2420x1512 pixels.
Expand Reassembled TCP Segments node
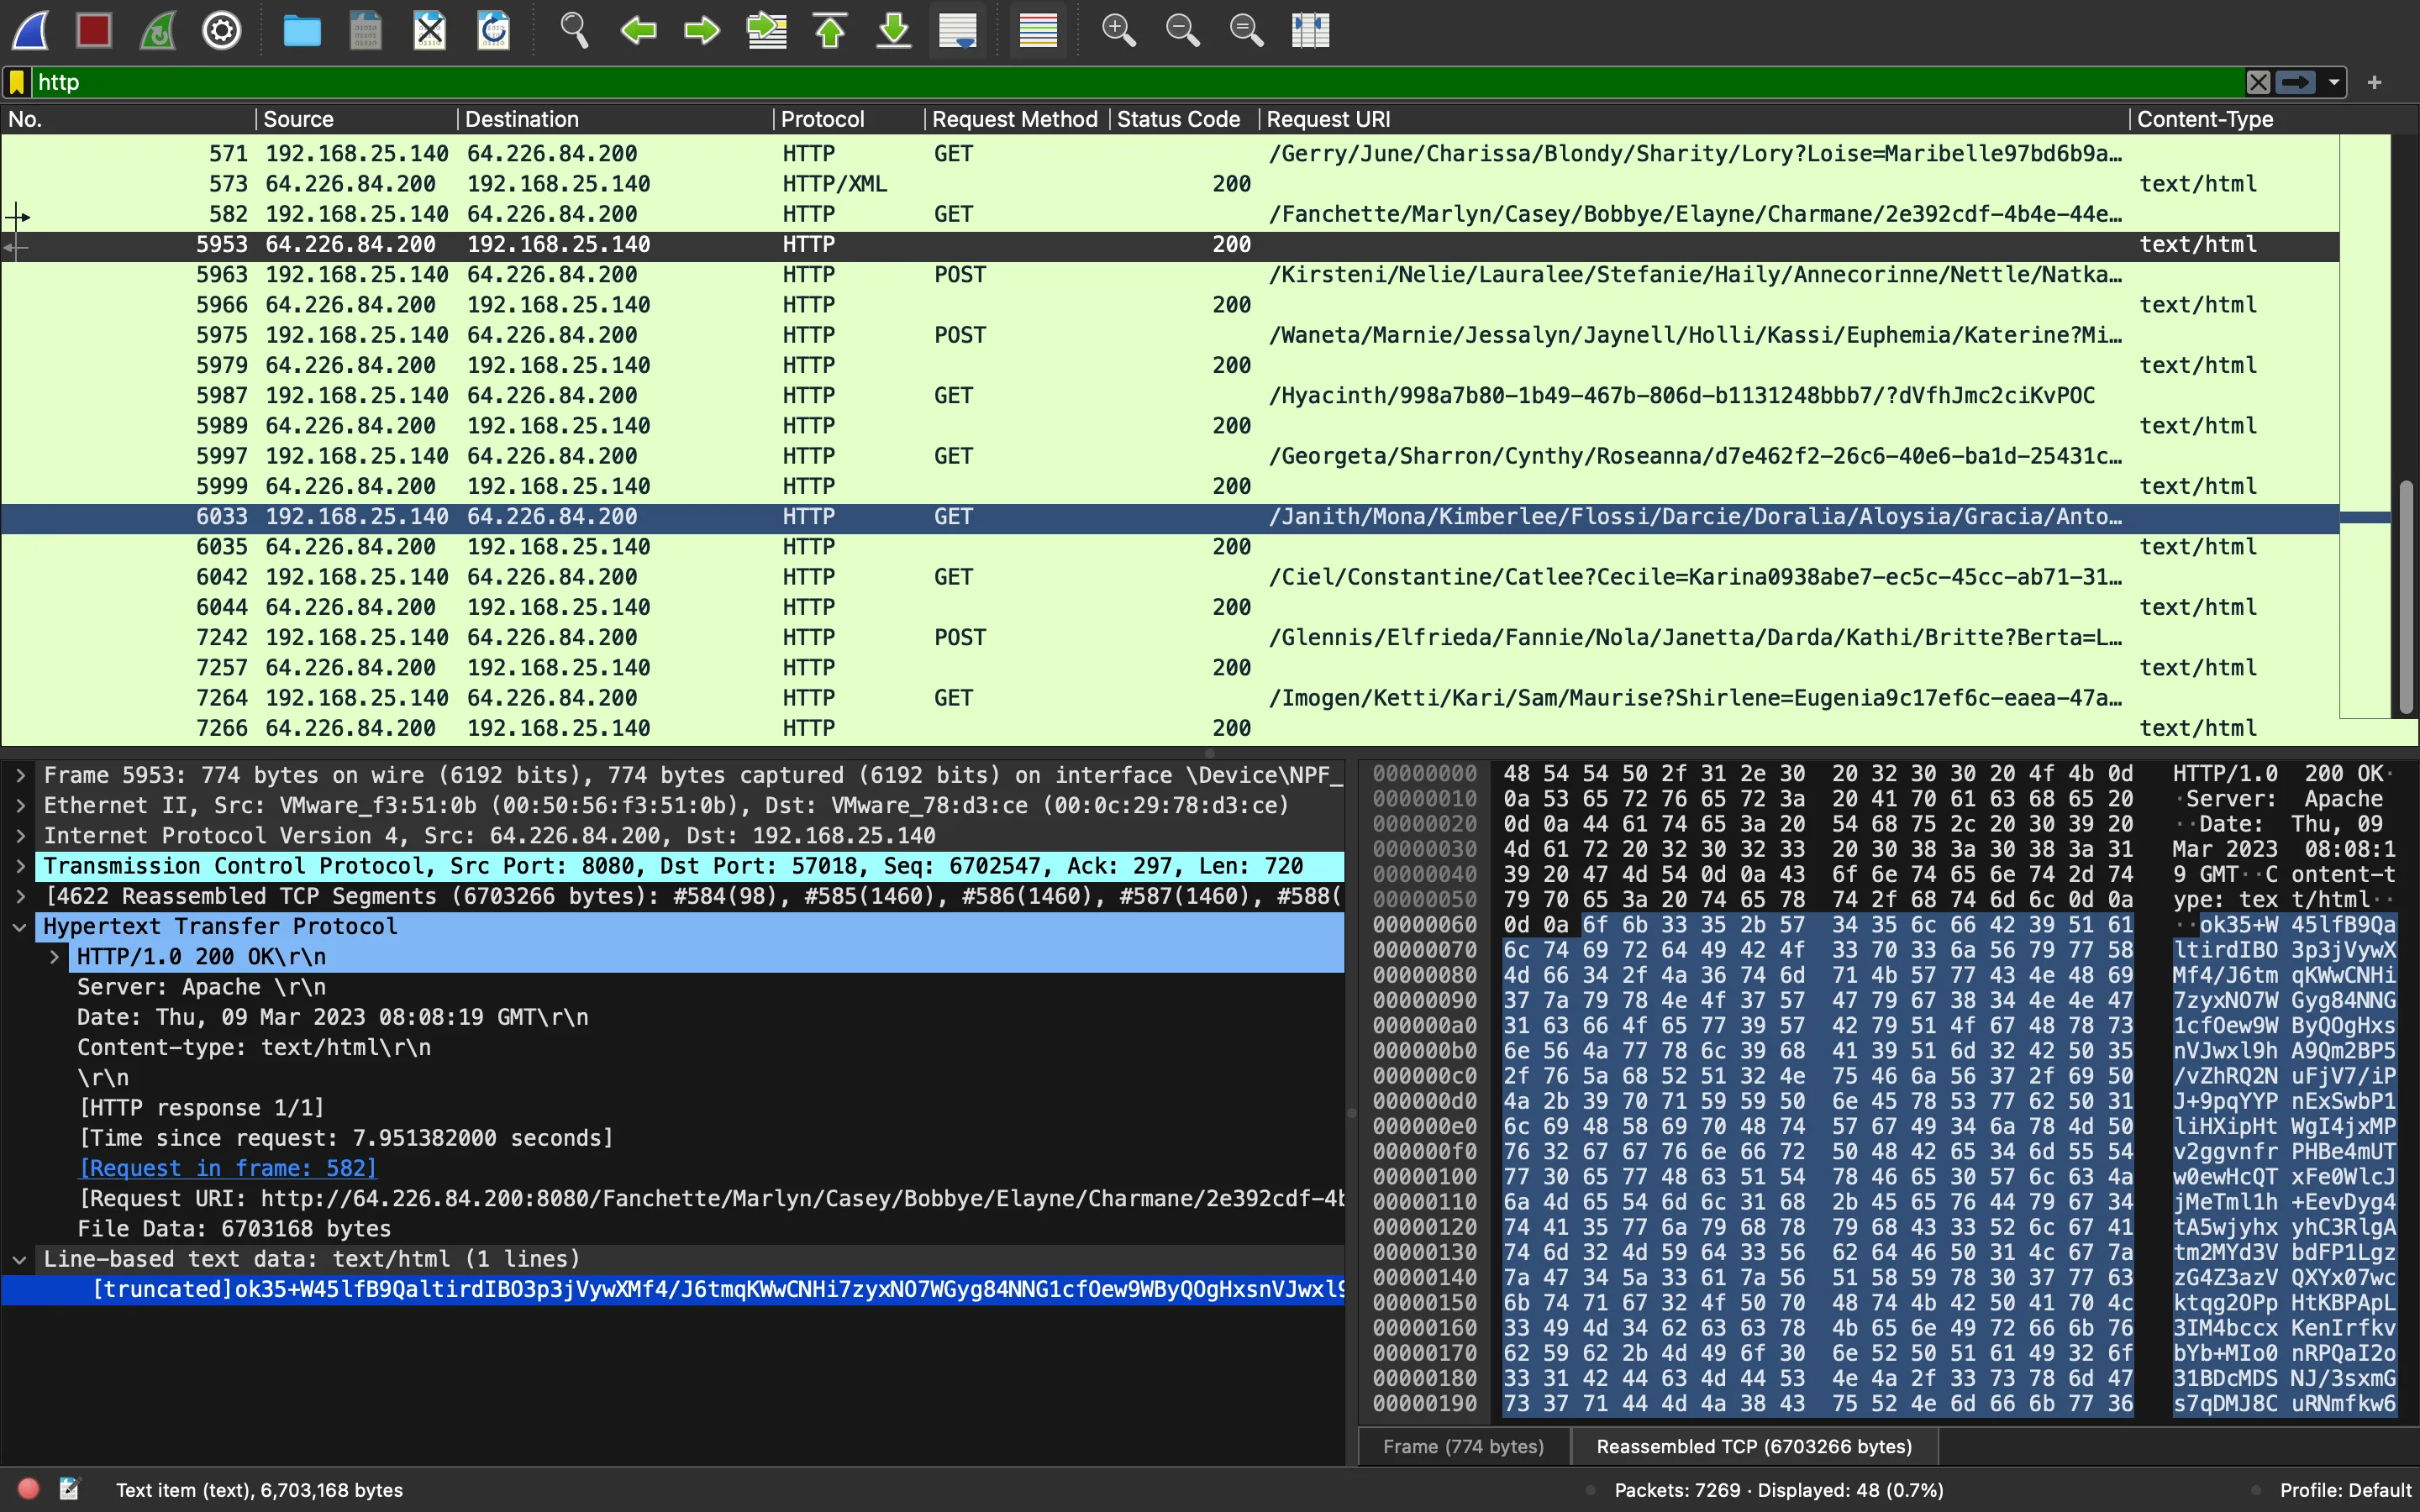click(20, 896)
